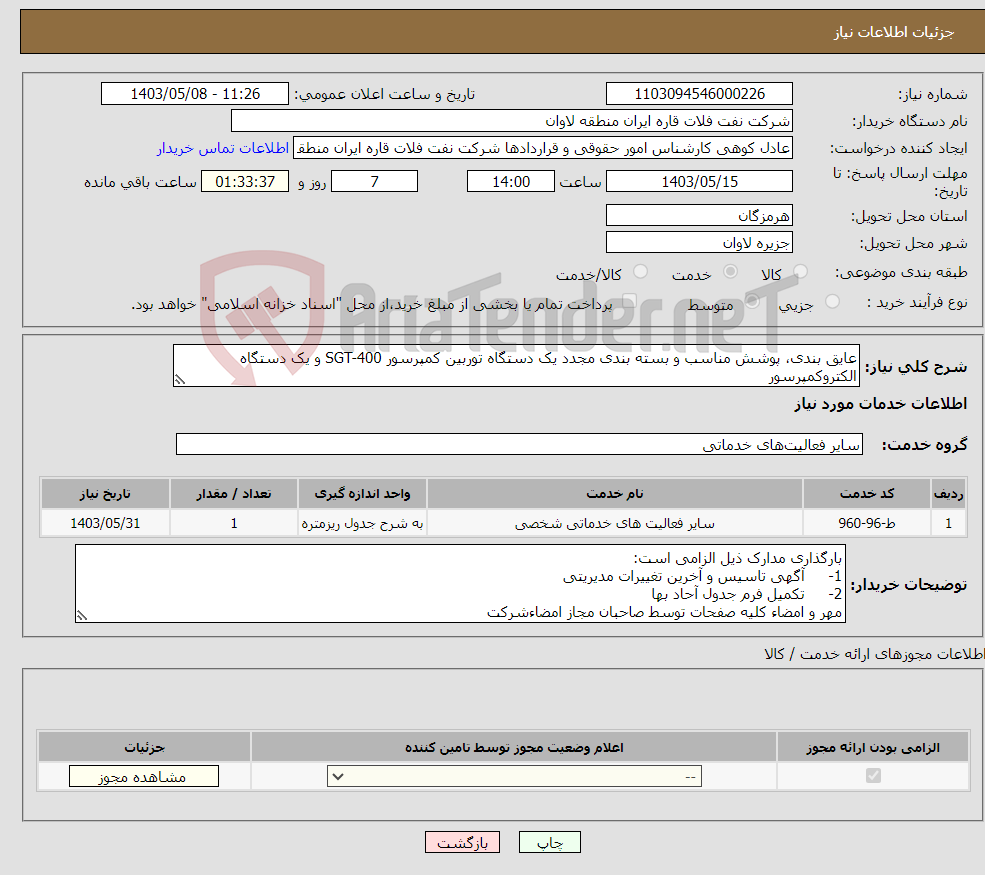This screenshot has height=875, width=985.
Task: Click the cell سایر فعالیت های خدماتی شخصی
Action: pos(615,523)
